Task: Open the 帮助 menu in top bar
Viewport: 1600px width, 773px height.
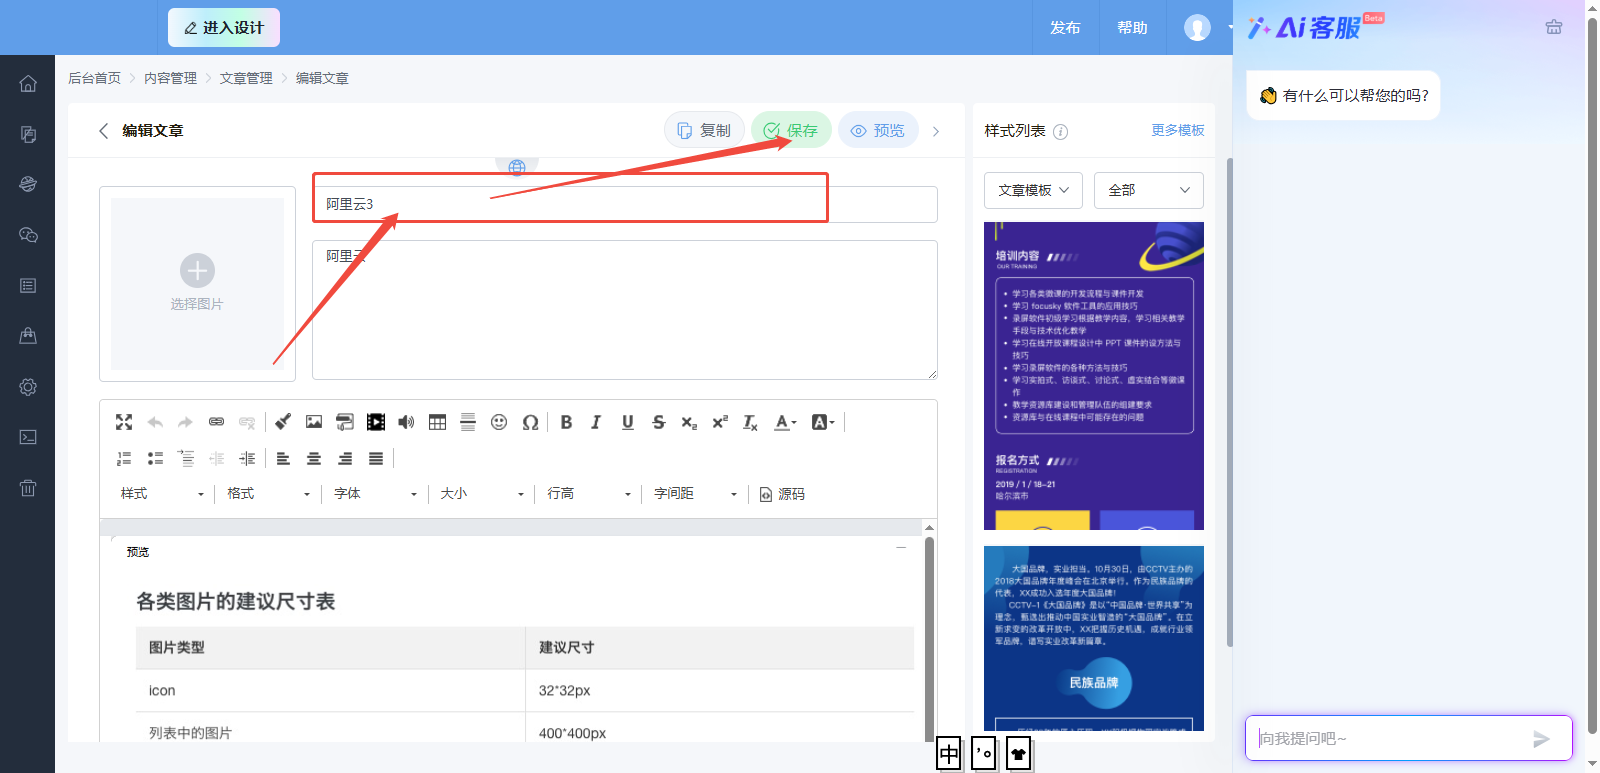Action: pyautogui.click(x=1132, y=28)
